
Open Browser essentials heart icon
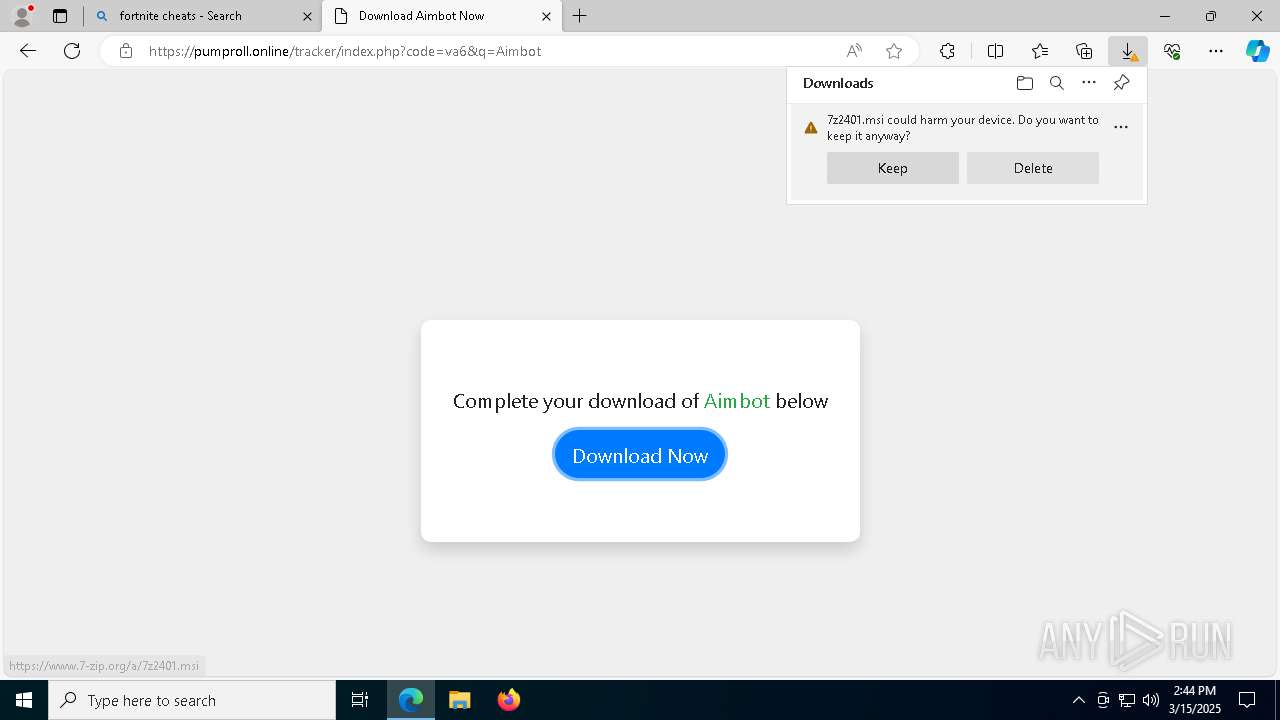tap(1172, 51)
